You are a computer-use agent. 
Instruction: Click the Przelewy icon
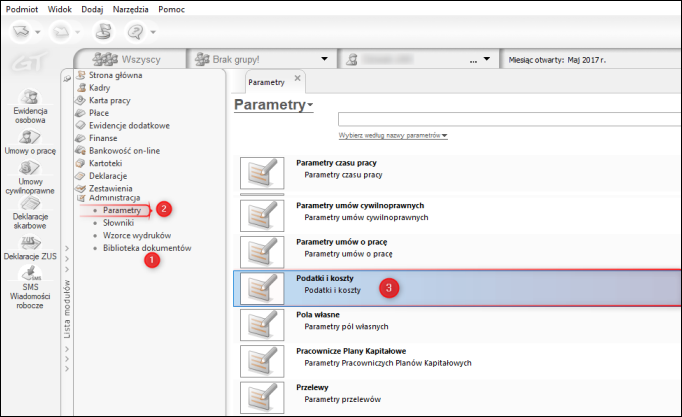262,398
